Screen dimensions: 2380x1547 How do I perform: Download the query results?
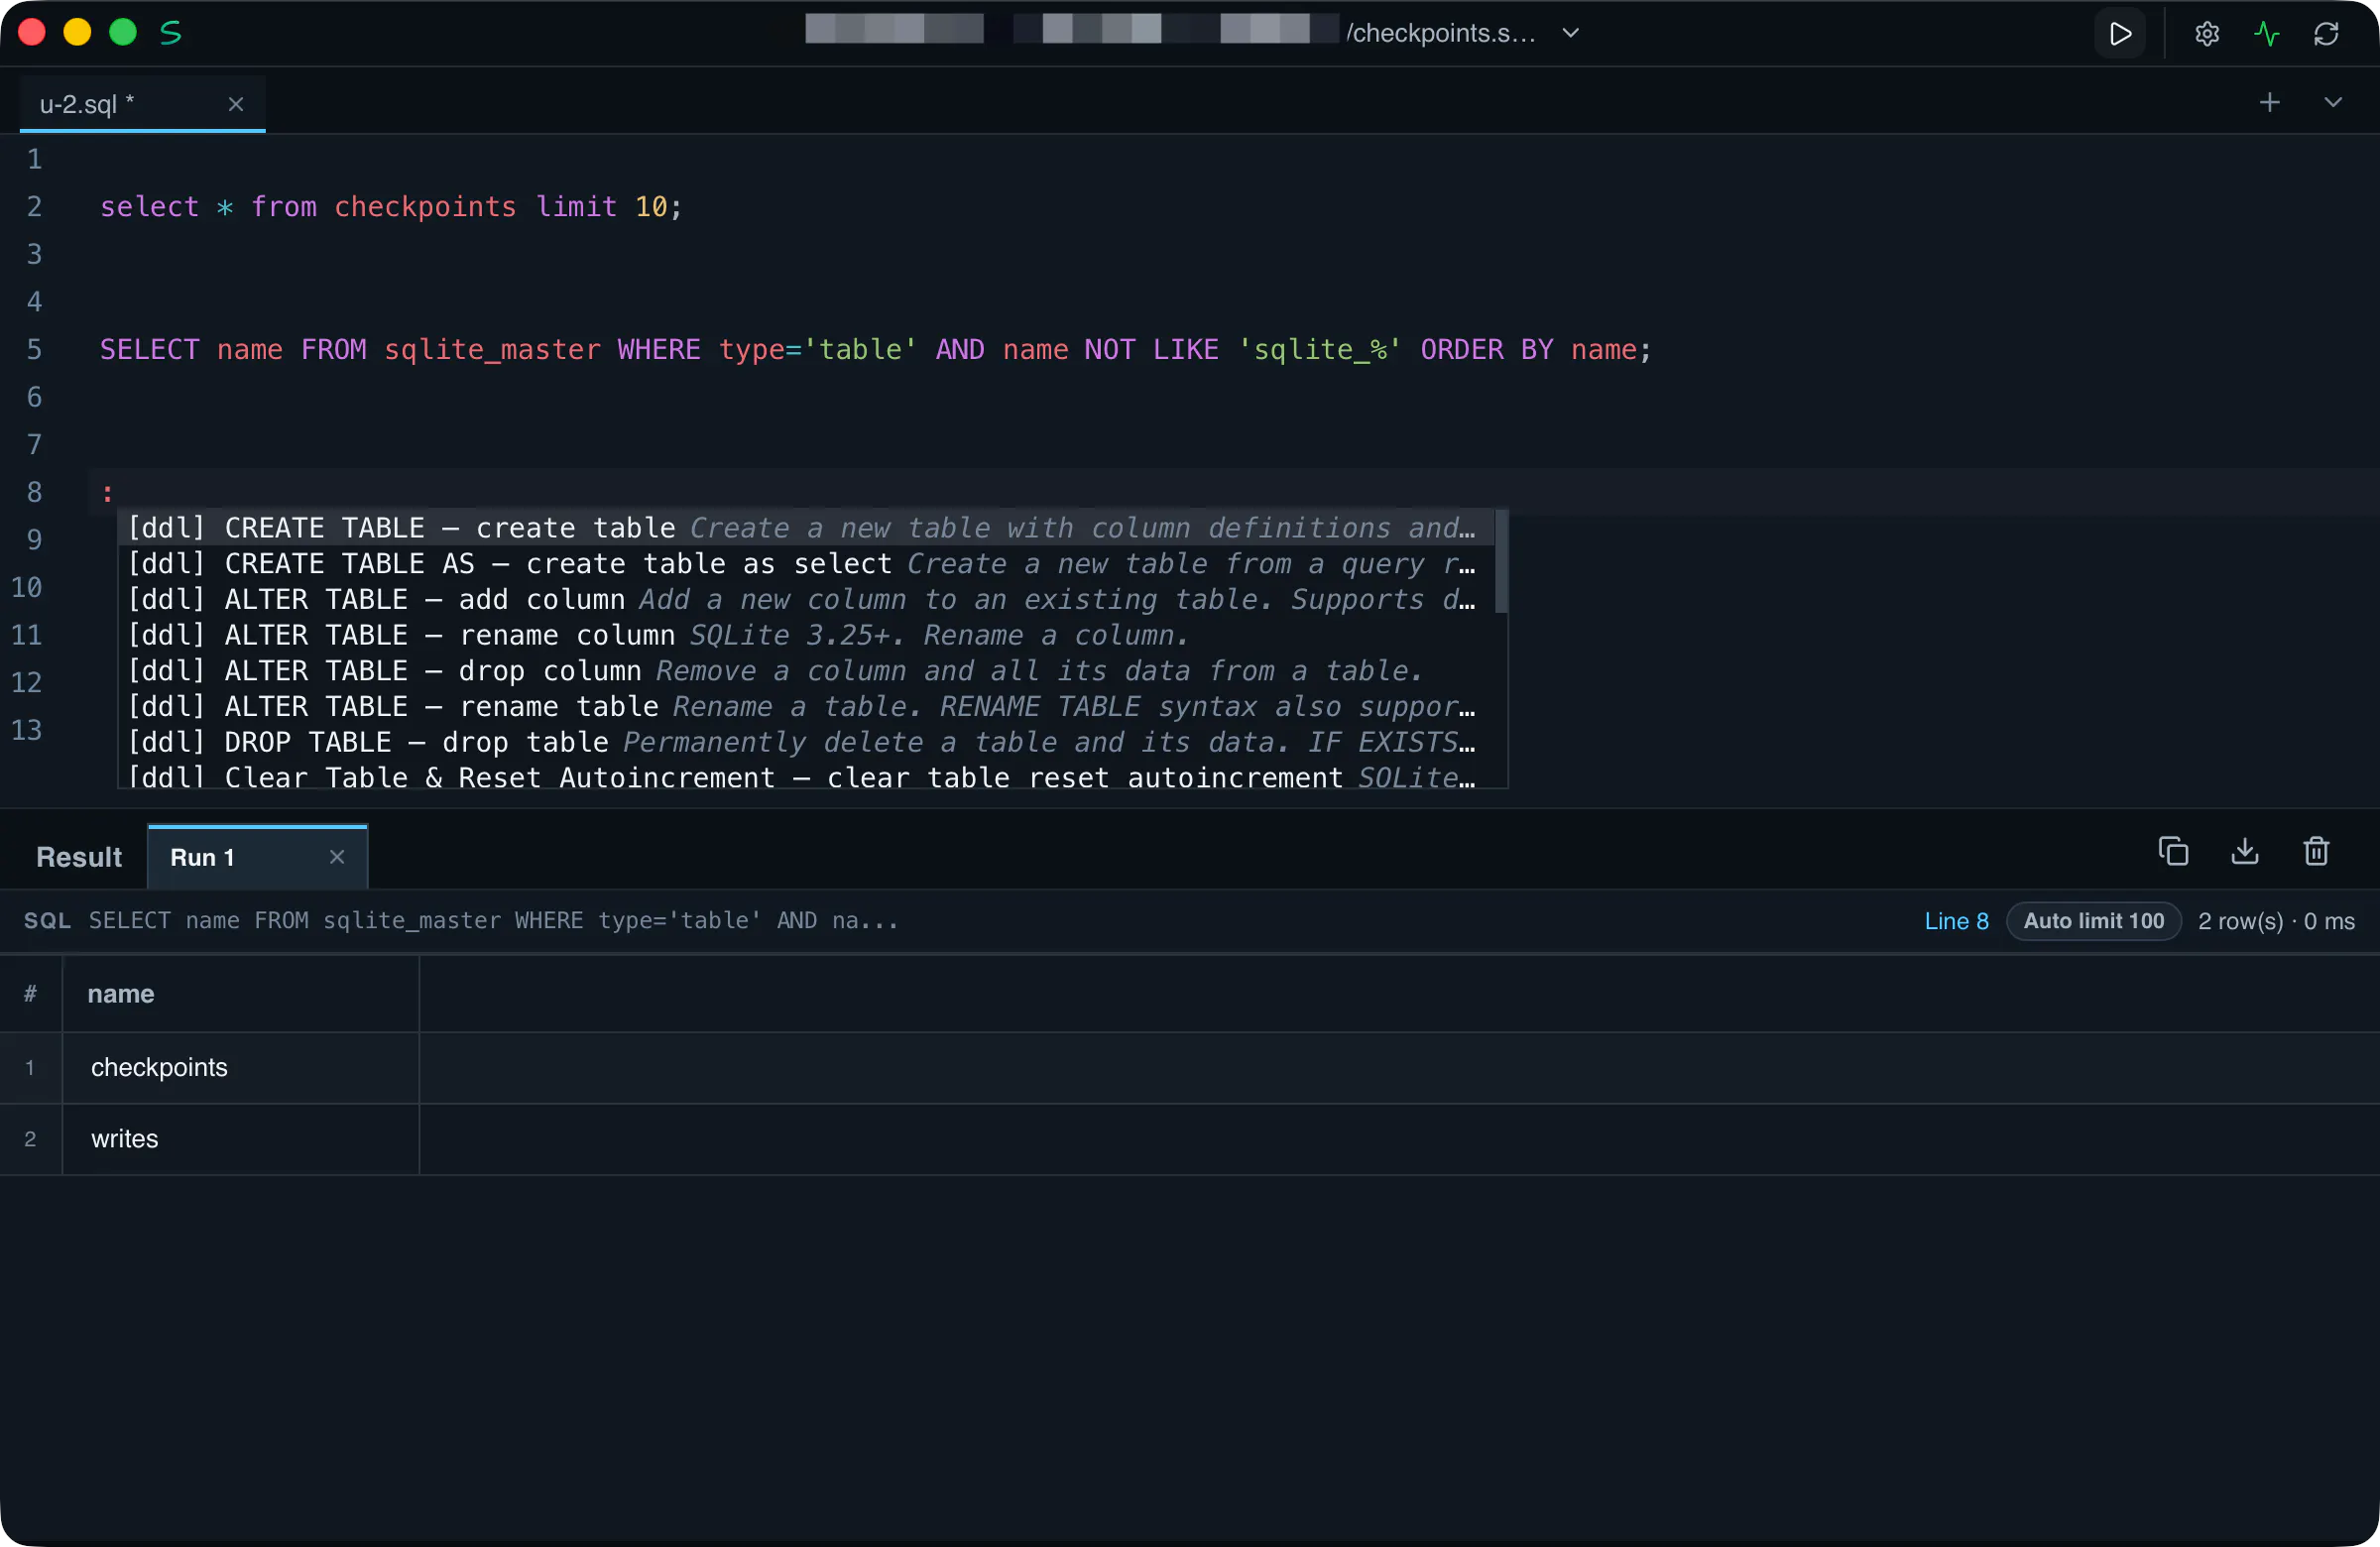(2244, 851)
